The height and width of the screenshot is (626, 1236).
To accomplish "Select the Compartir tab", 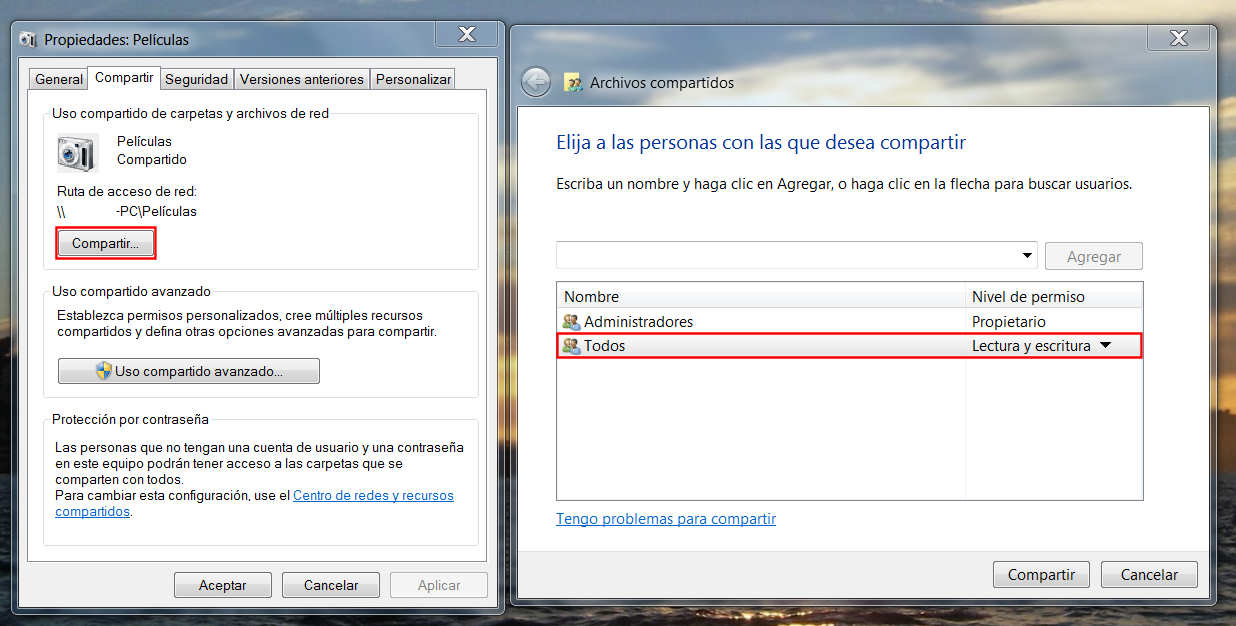I will [x=124, y=77].
